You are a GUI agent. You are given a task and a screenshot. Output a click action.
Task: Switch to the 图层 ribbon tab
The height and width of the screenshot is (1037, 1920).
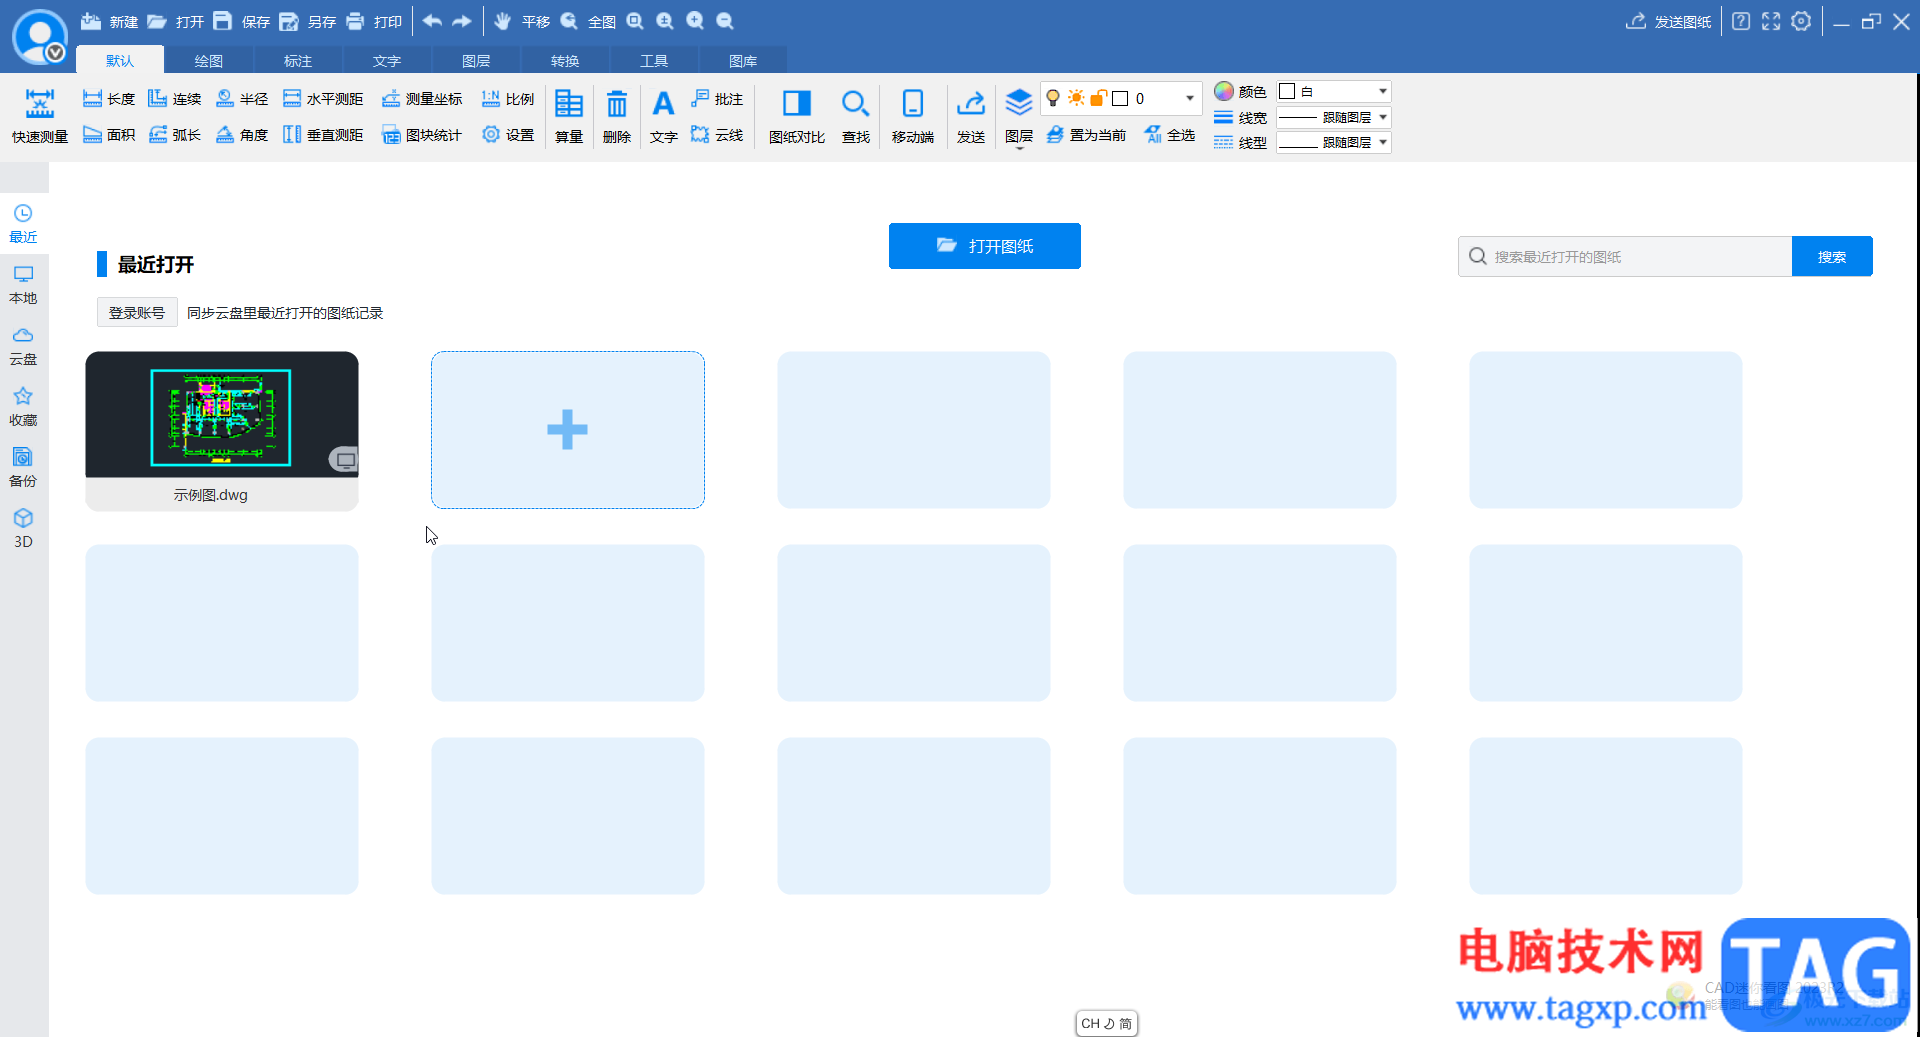(476, 61)
